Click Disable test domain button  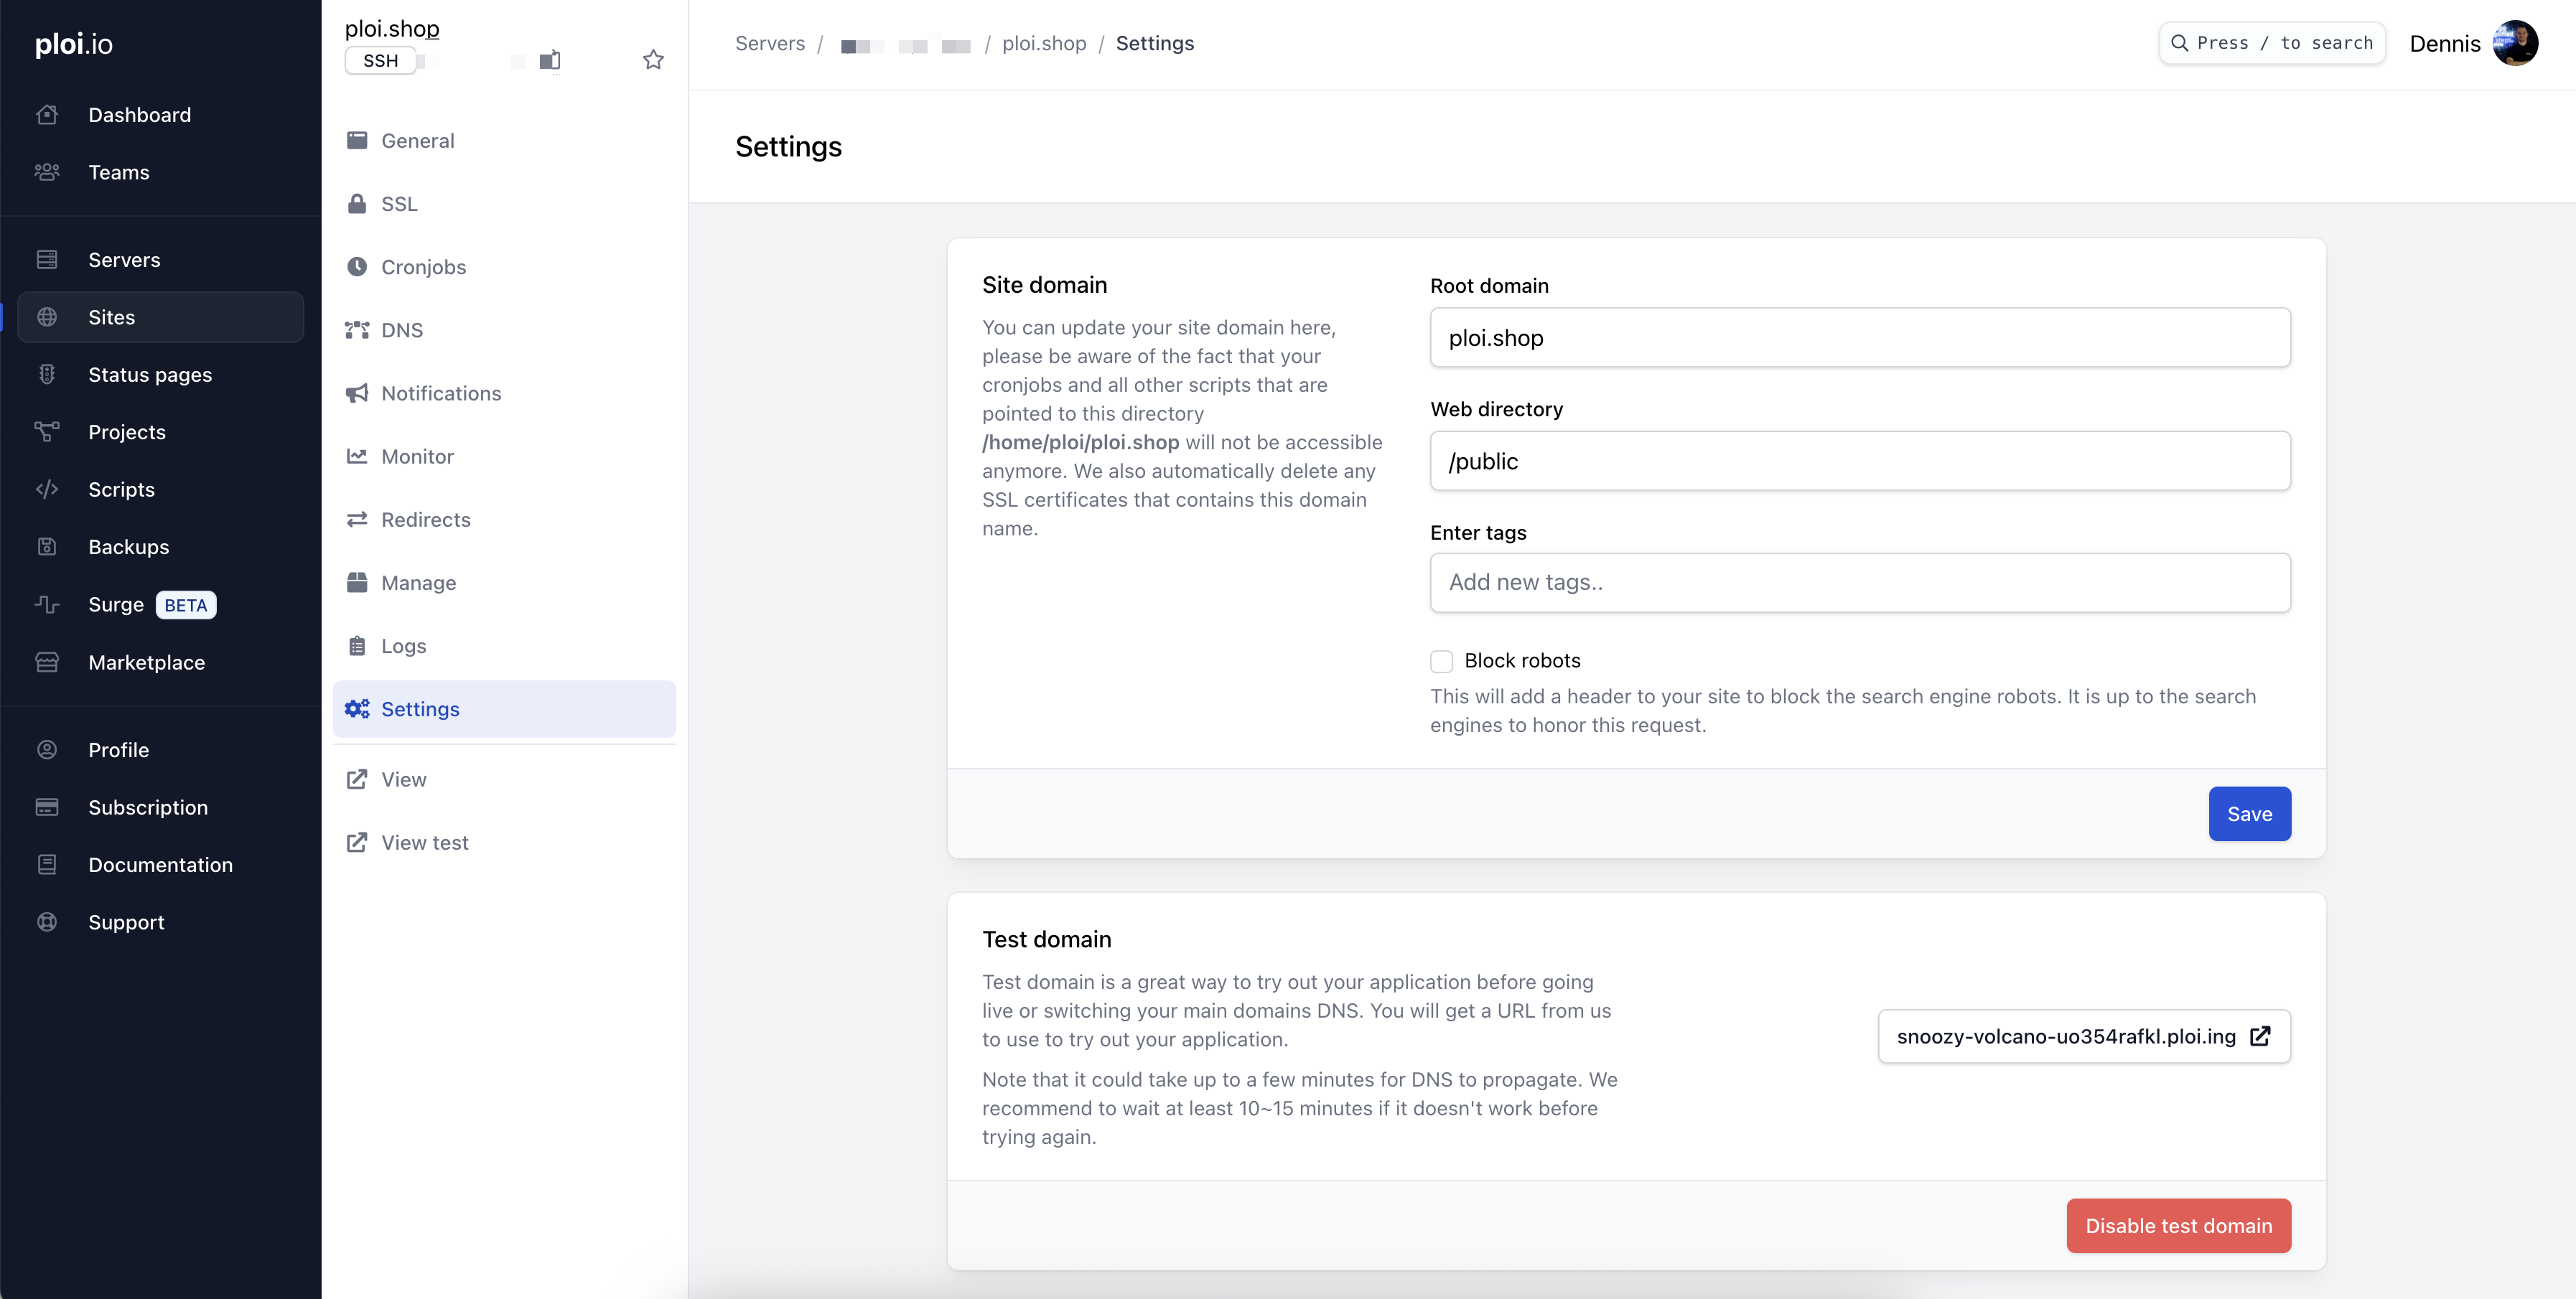2178,1226
